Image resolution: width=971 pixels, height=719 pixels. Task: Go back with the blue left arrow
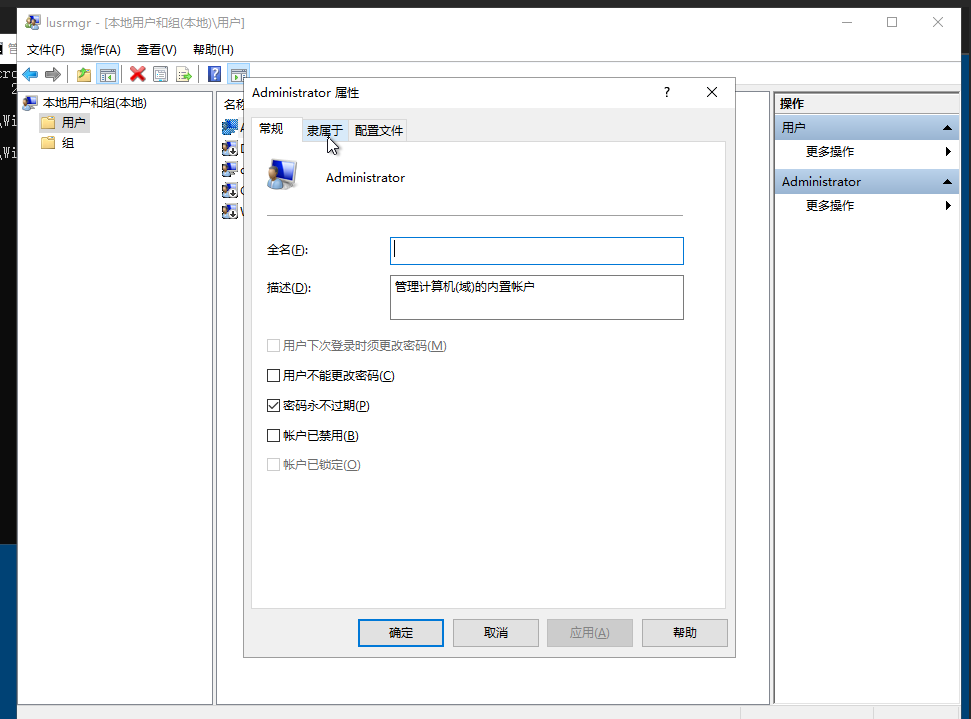[30, 75]
